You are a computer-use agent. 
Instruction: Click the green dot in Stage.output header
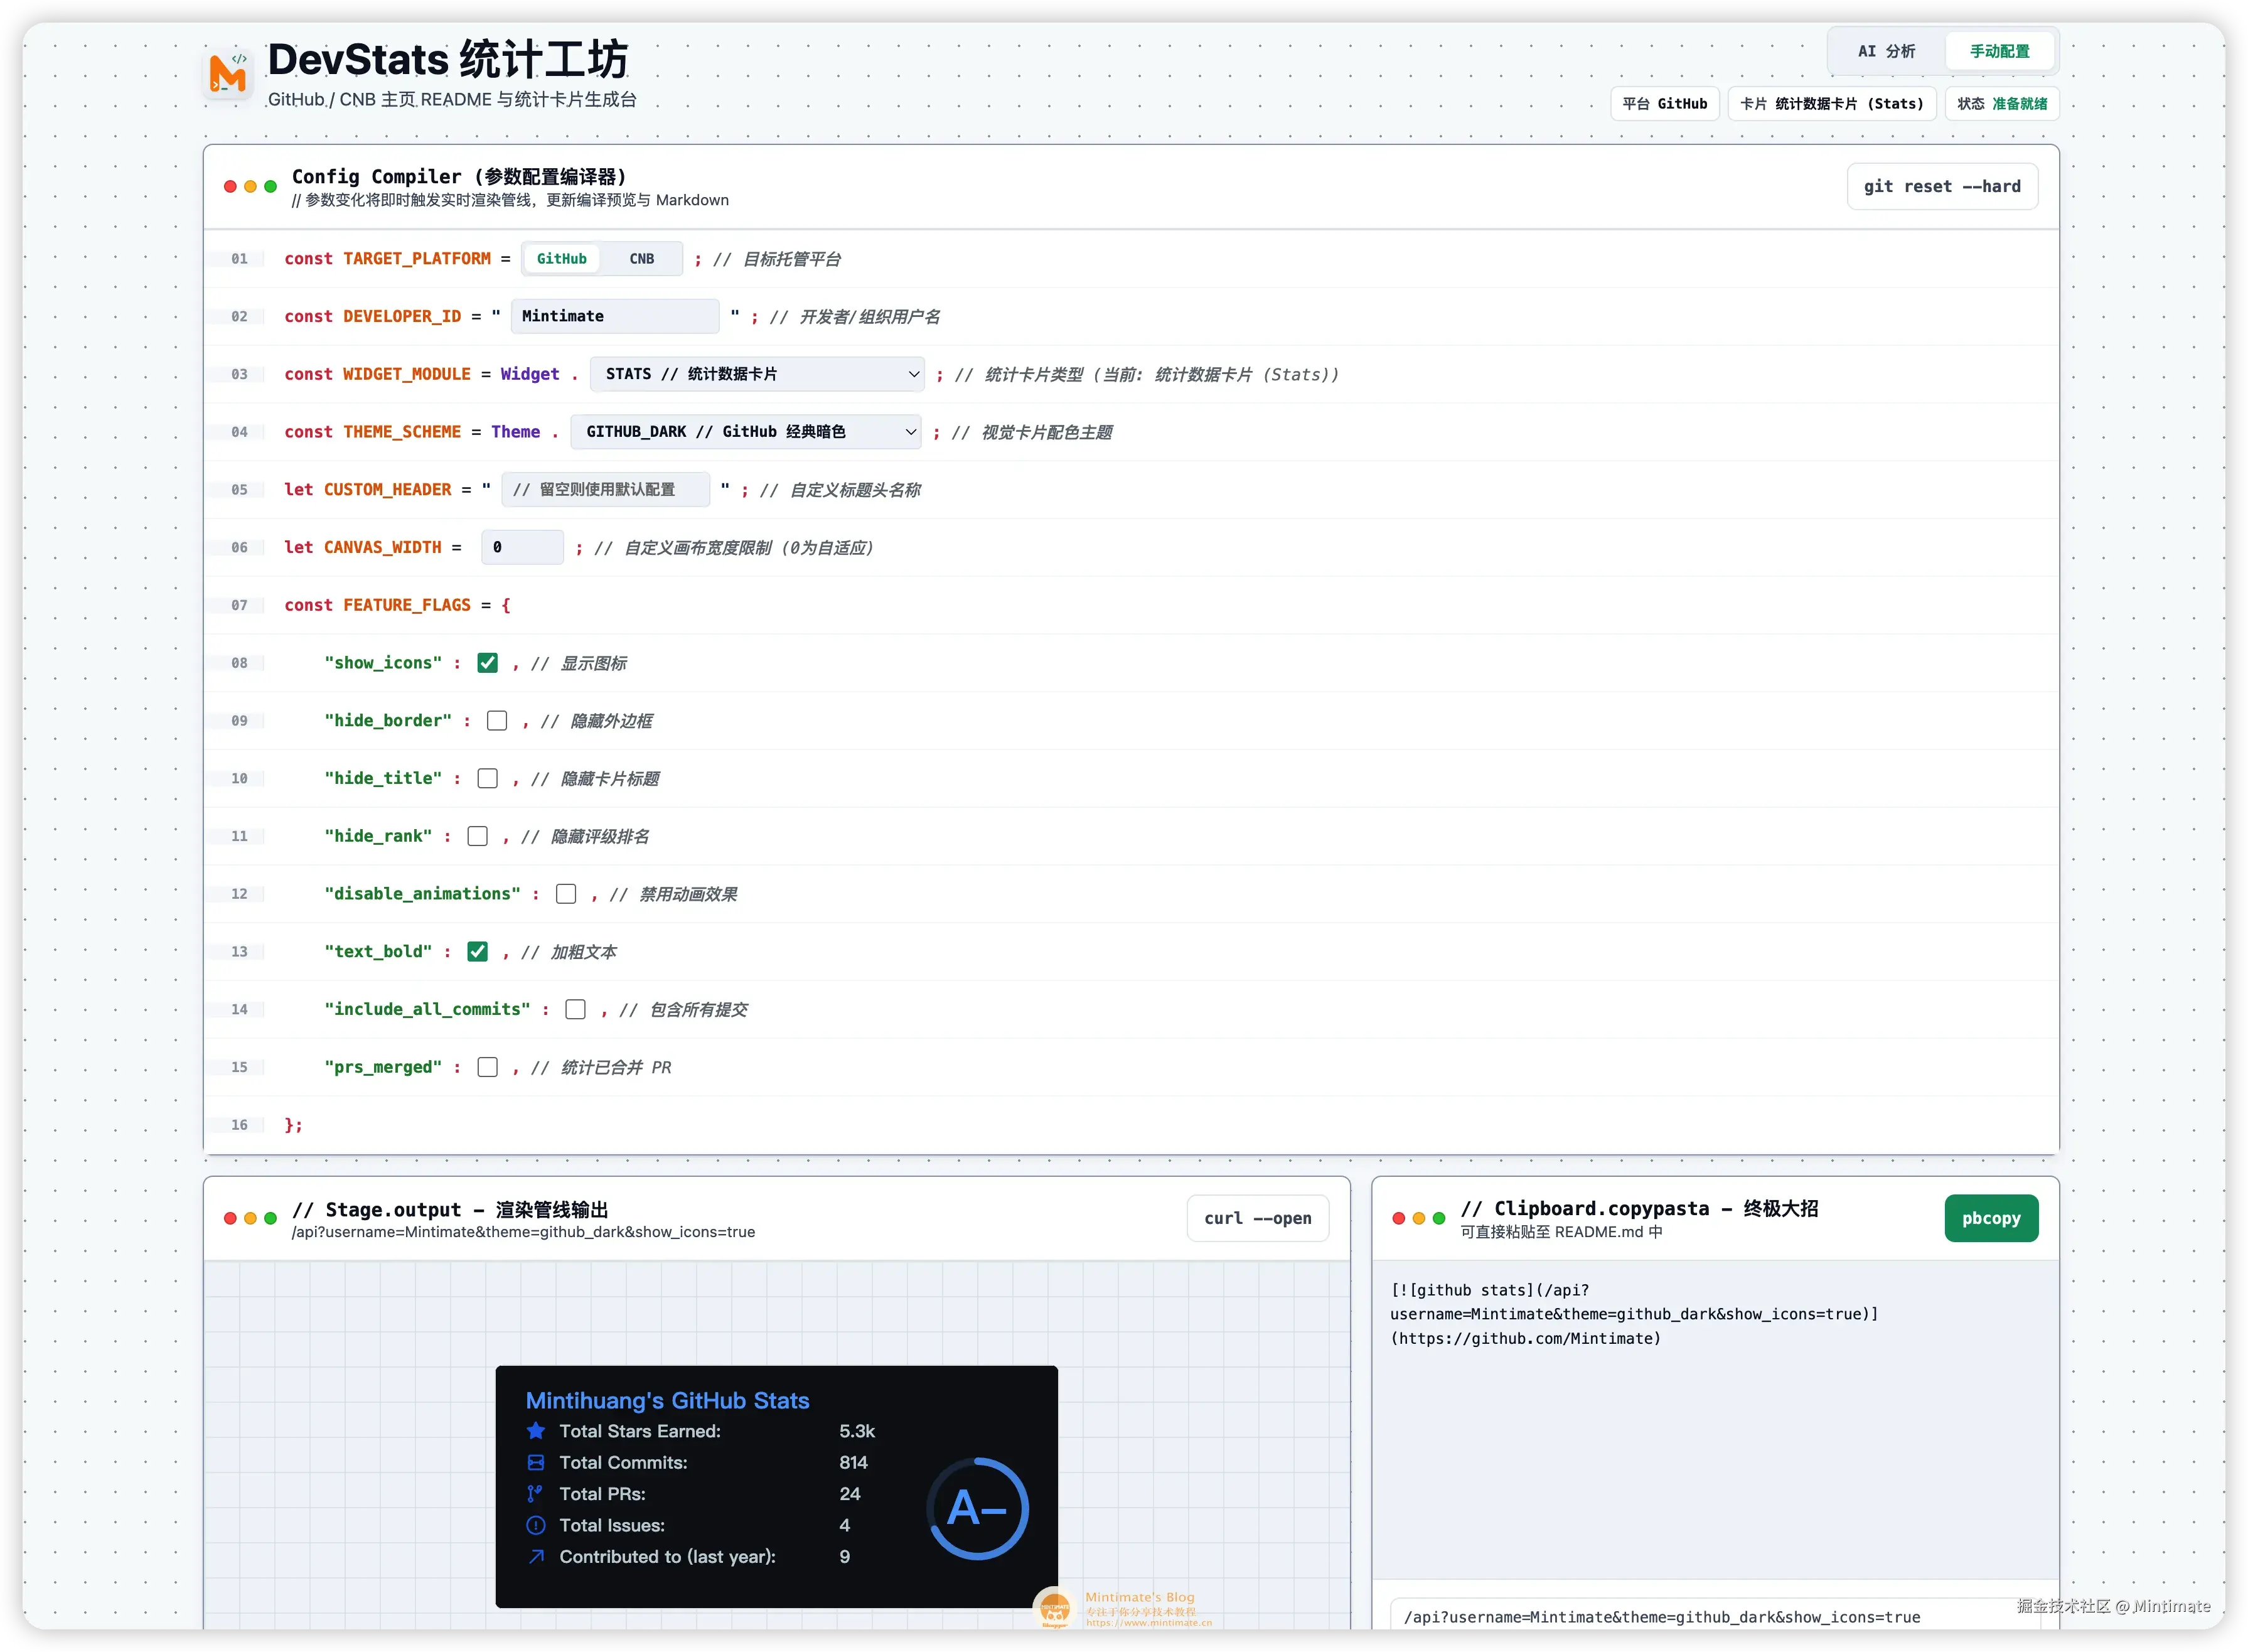click(270, 1218)
